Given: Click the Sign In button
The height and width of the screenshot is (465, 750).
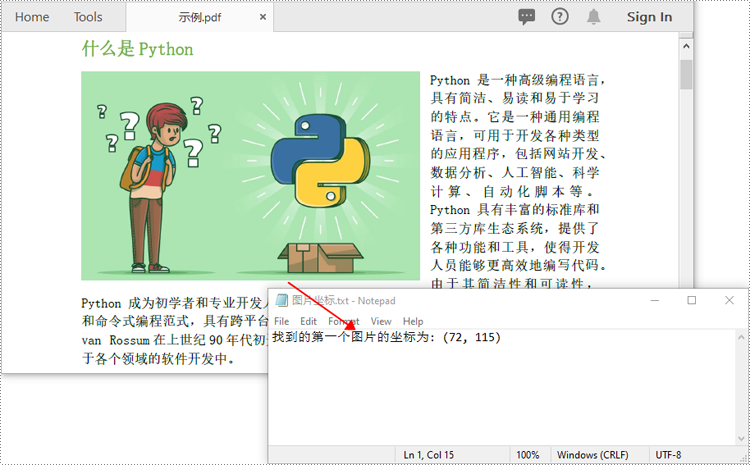Looking at the screenshot, I should (649, 17).
